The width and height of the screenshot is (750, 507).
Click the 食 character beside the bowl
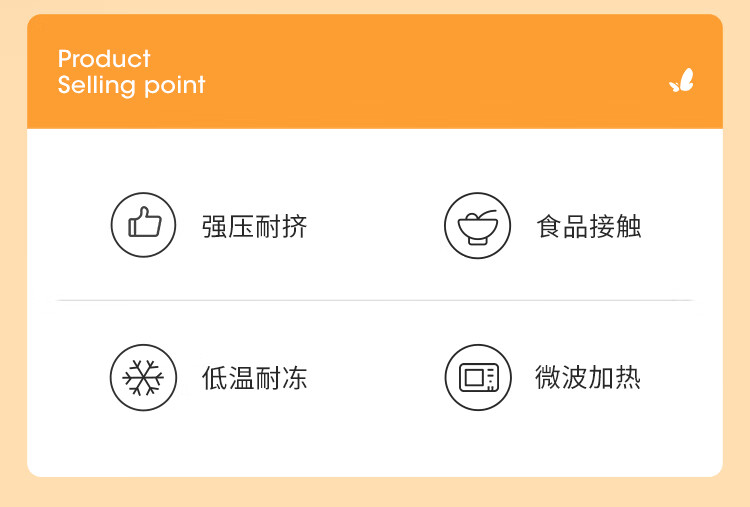549,226
